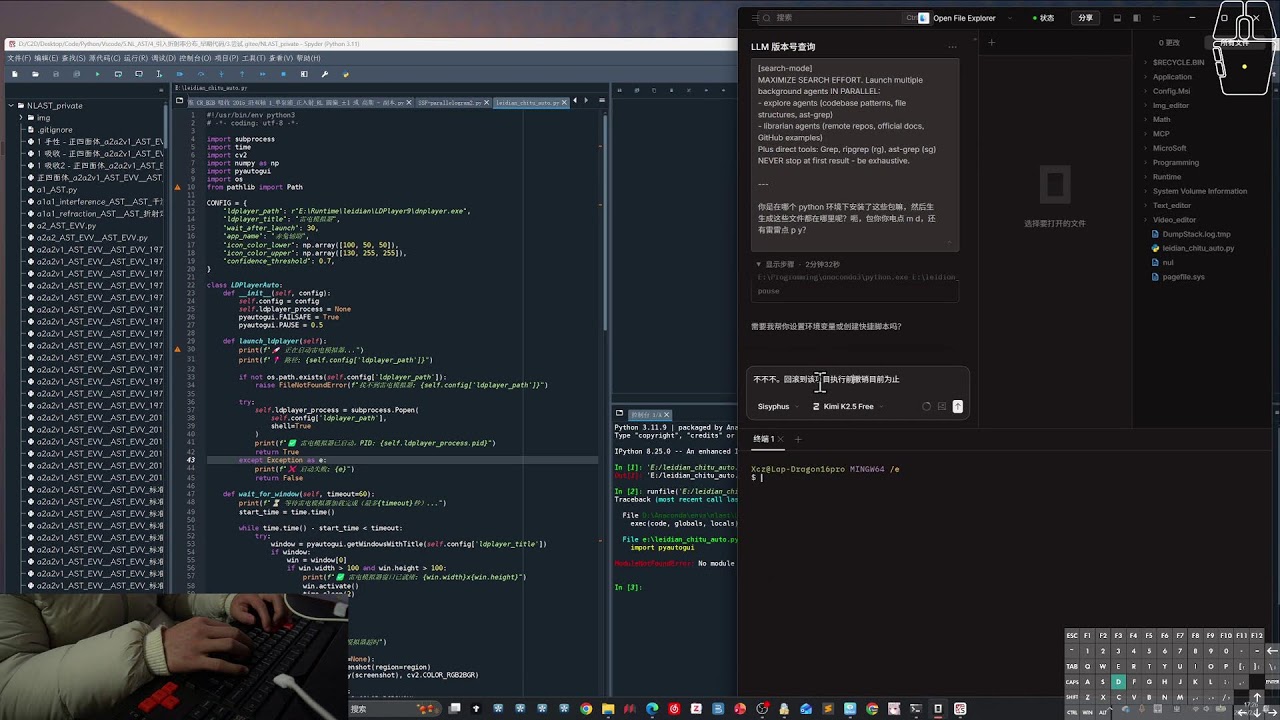The image size is (1280, 720).
Task: Open leidian_chitu_auto.py in right file list
Action: point(1198,248)
